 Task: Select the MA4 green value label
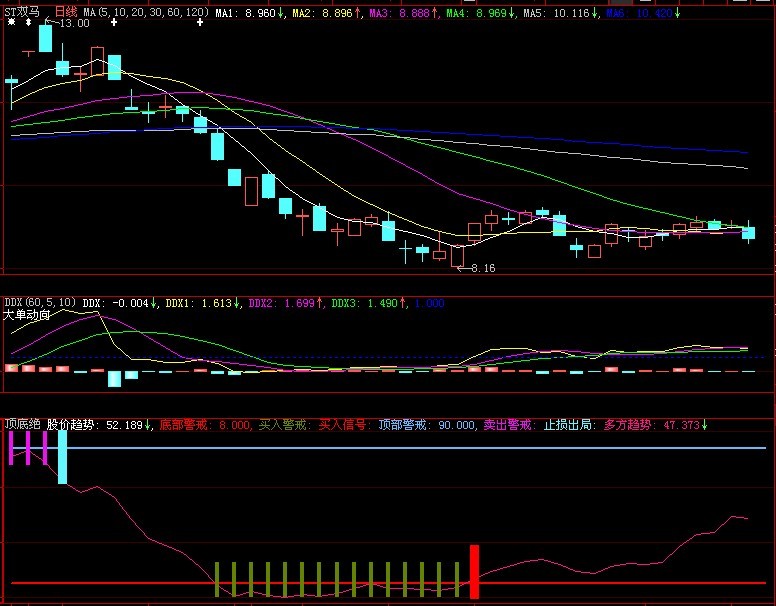coord(479,11)
